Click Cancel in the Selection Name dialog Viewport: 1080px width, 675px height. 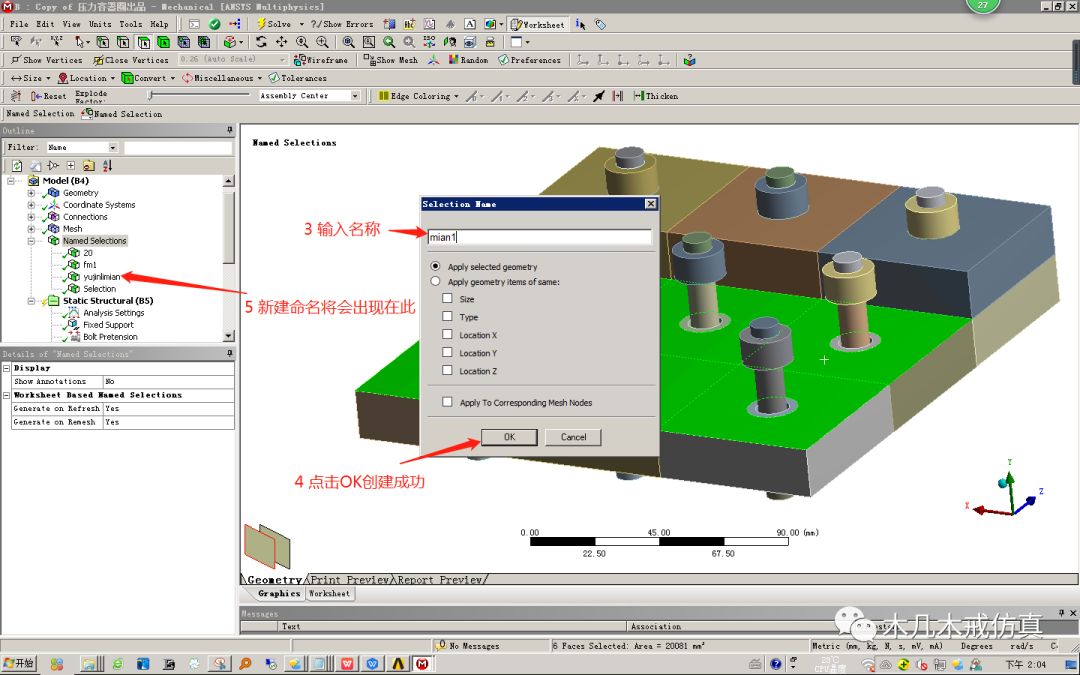pyautogui.click(x=576, y=437)
